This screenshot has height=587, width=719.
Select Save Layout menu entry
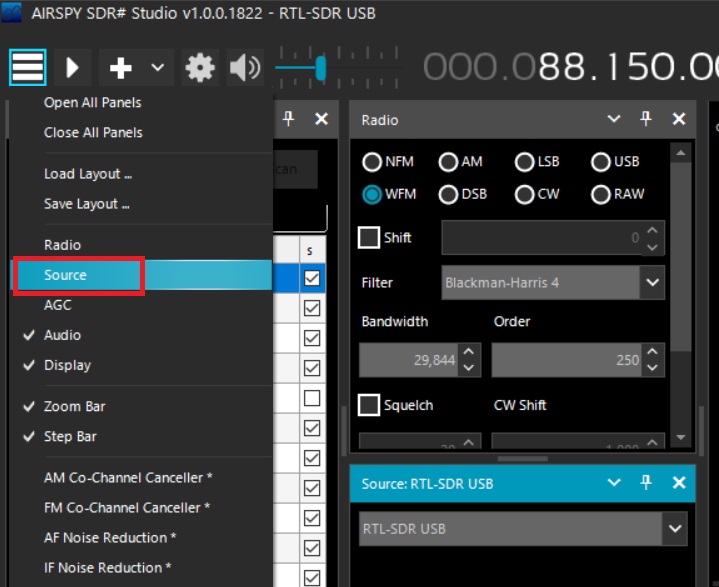(x=86, y=204)
